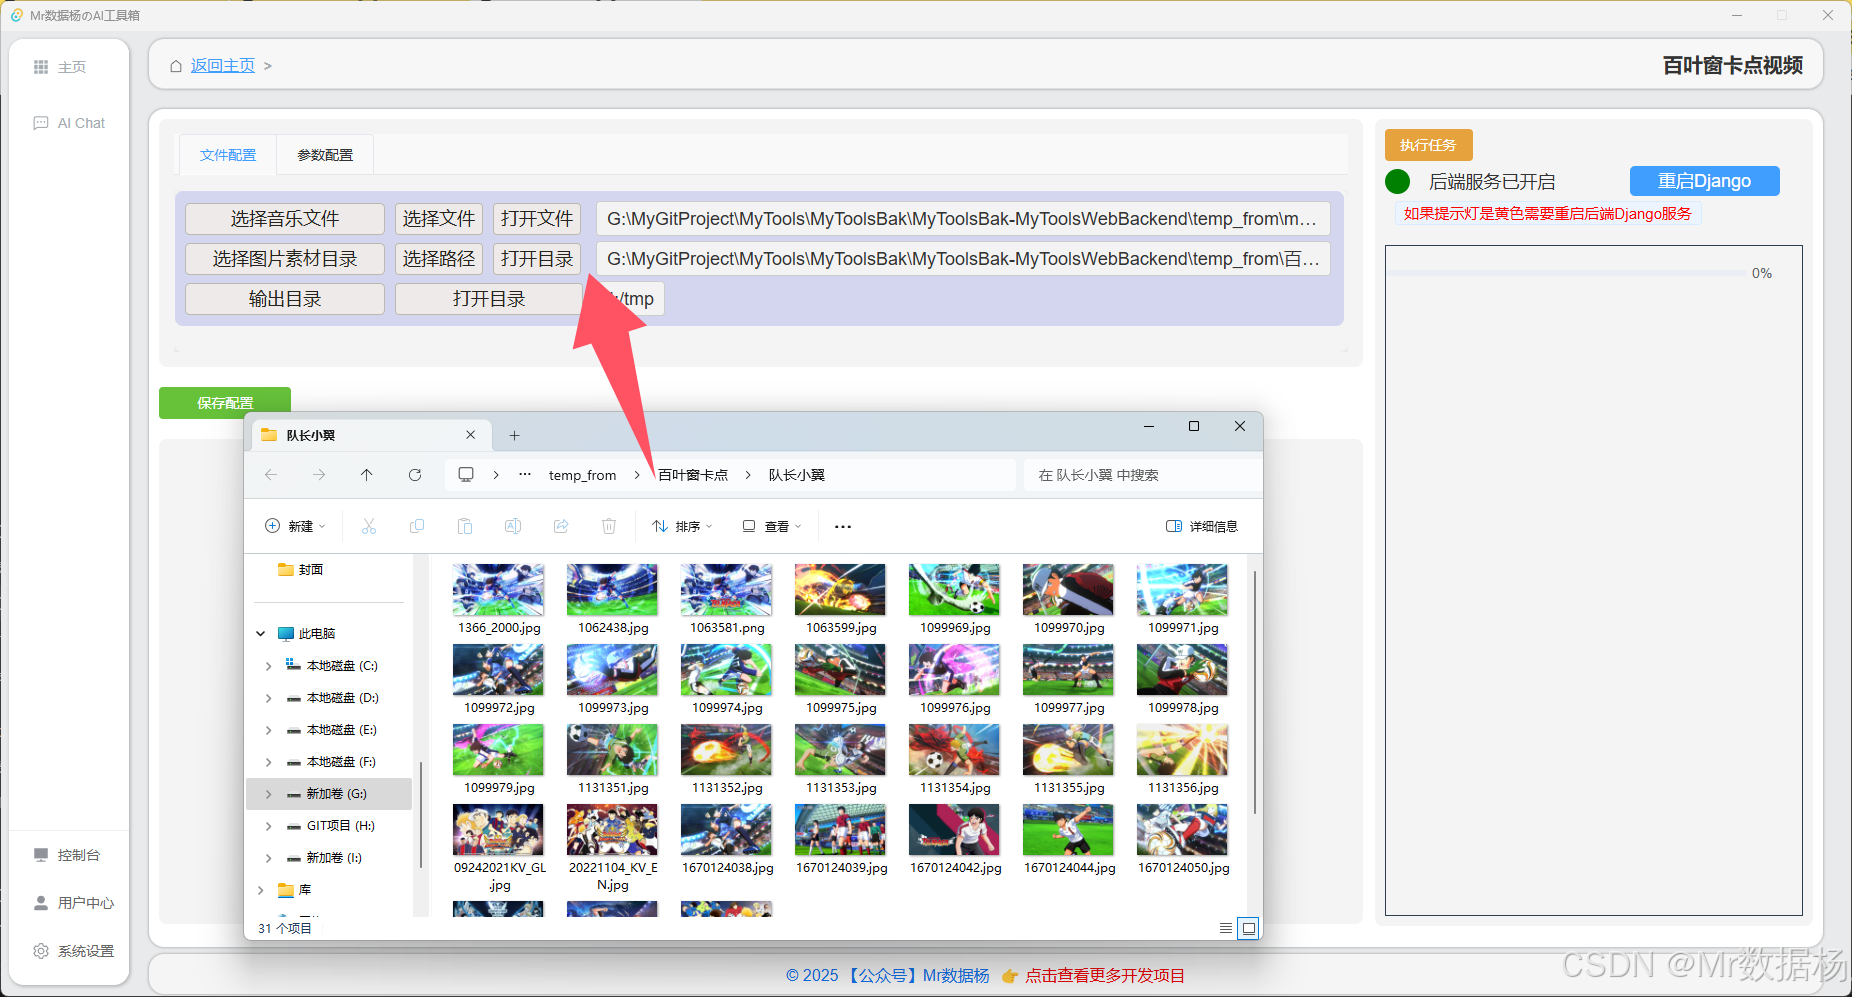Click the 队长小翼 breadcrumb segment
Screen dimensions: 1852x997
796,475
